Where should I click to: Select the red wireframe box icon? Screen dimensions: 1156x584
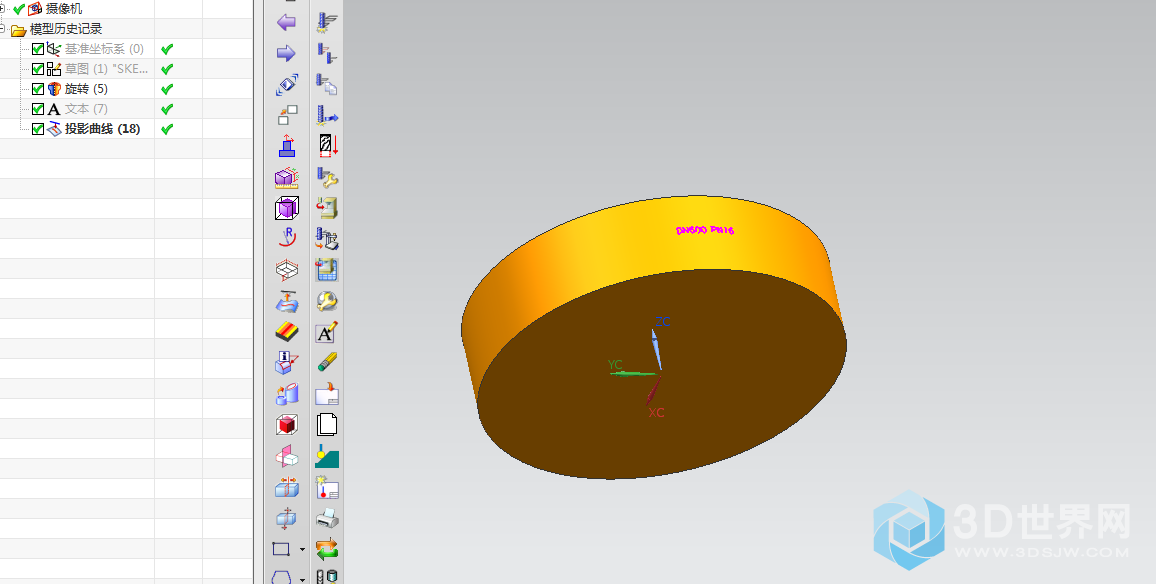click(x=287, y=270)
